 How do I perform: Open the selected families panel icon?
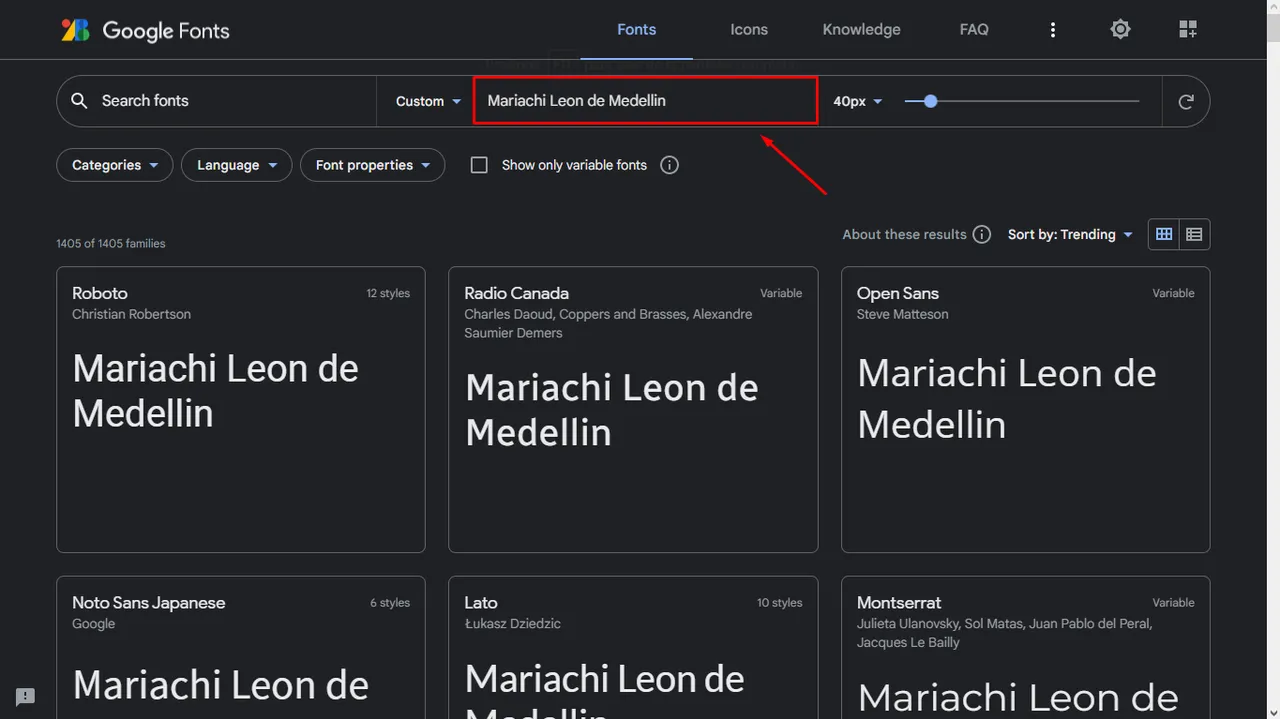[x=1188, y=30]
